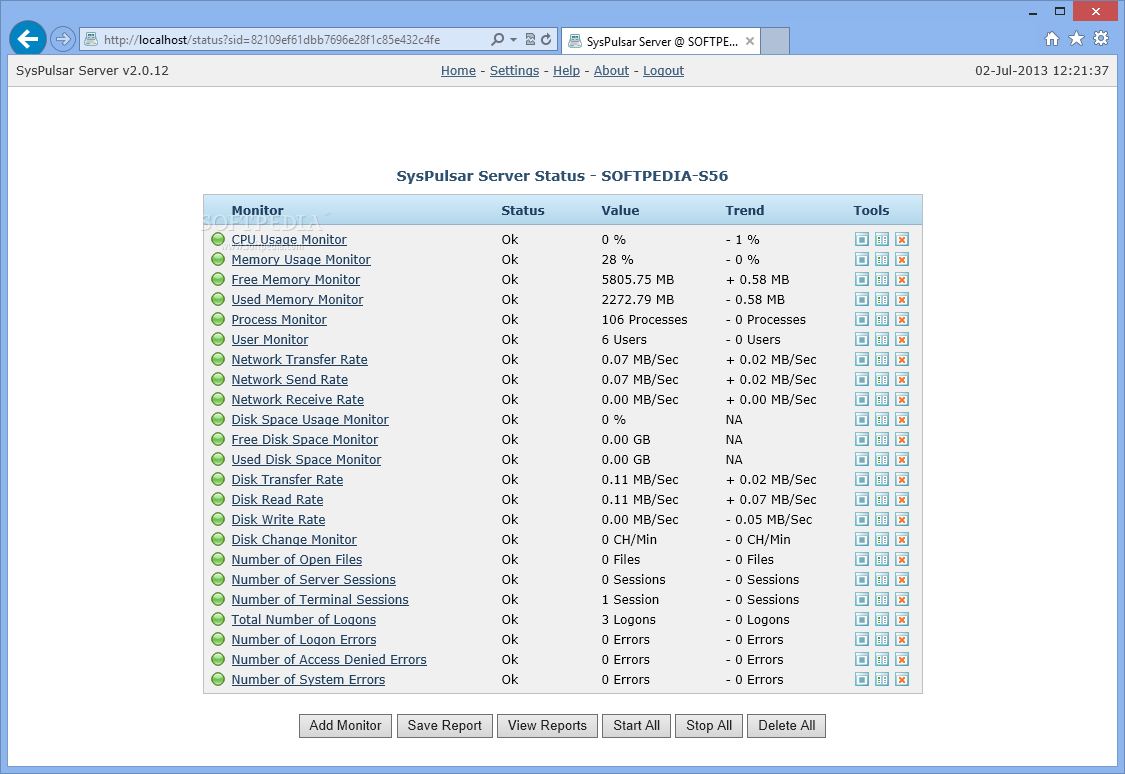Click the orange X icon for Disk Write Rate
The image size is (1125, 774).
pos(902,519)
